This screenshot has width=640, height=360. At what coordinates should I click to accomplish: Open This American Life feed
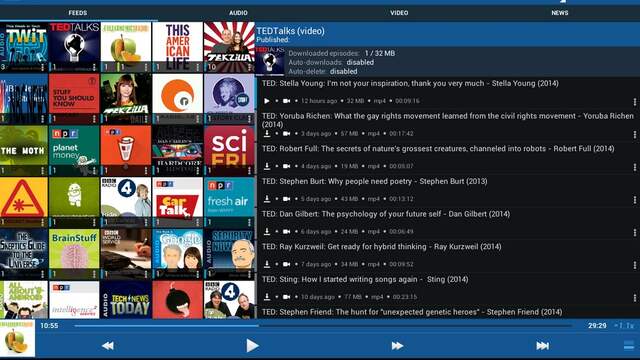pos(177,47)
